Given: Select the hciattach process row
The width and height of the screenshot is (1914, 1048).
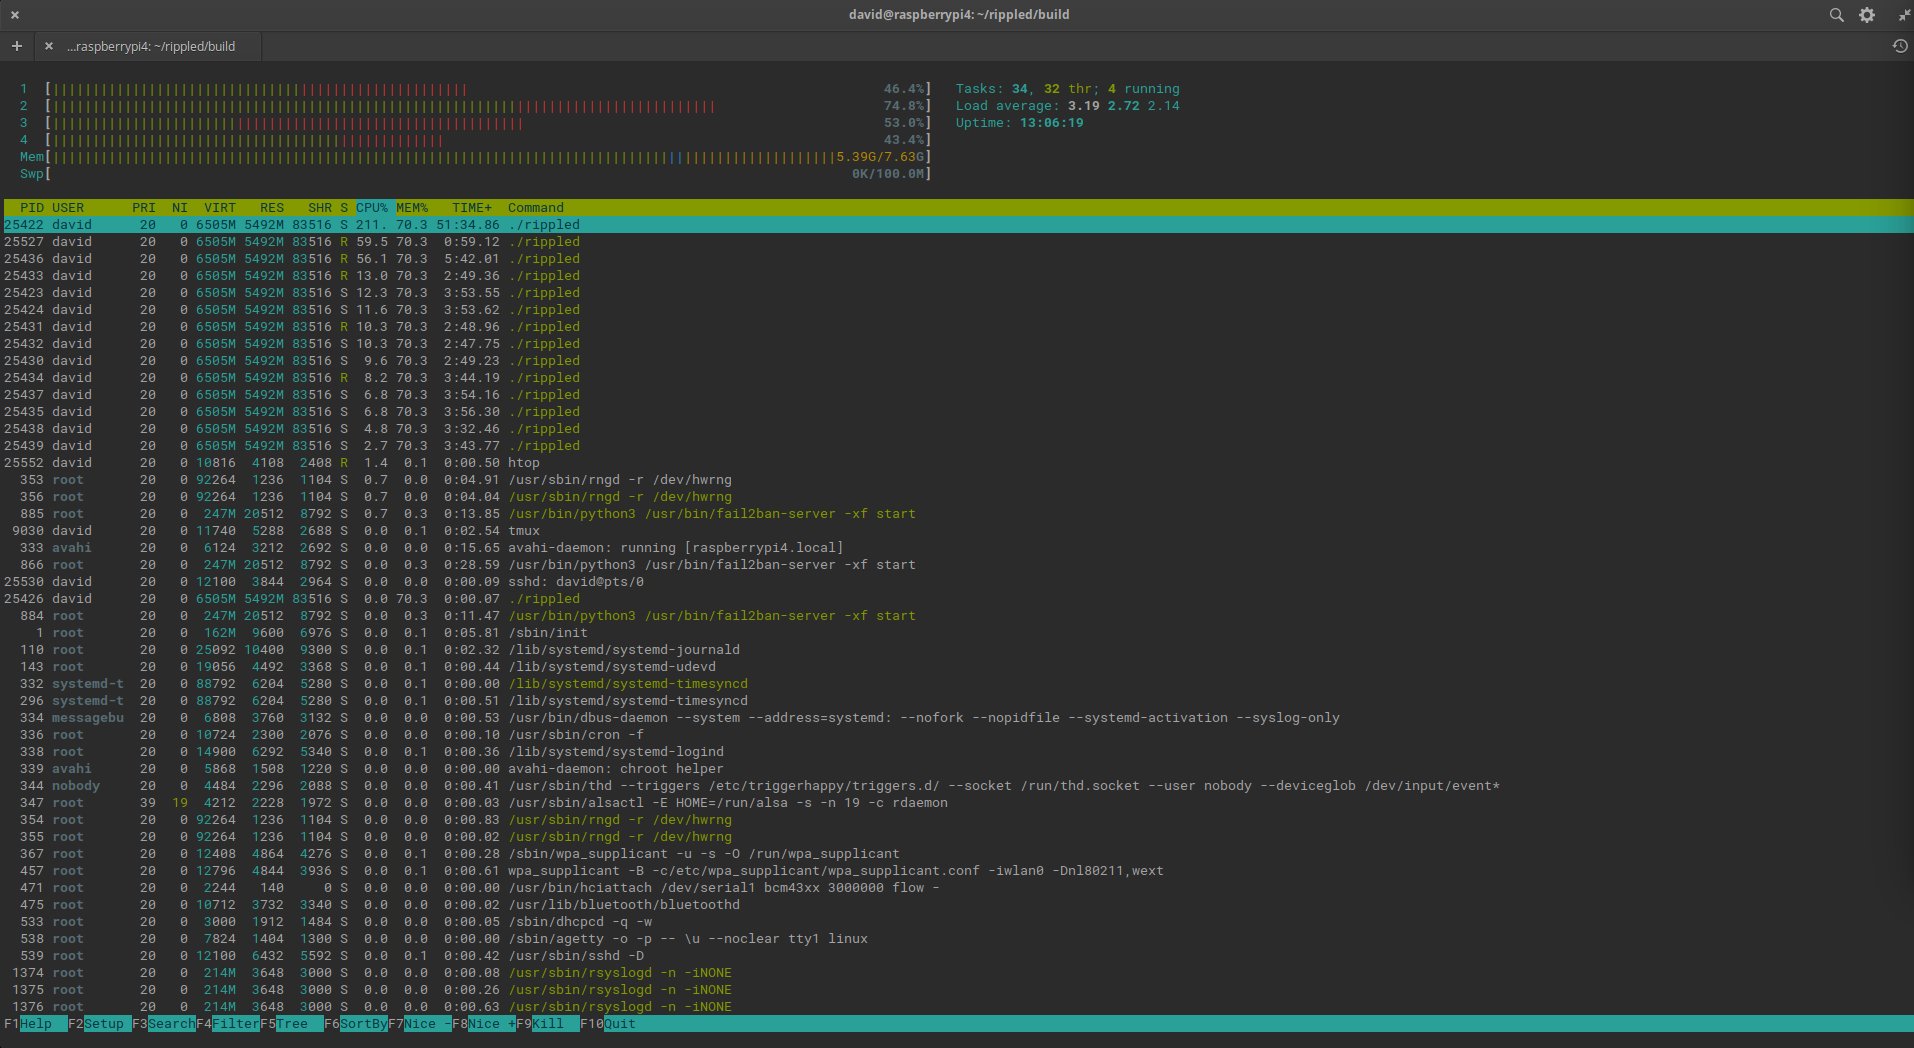Looking at the screenshot, I should 957,888.
